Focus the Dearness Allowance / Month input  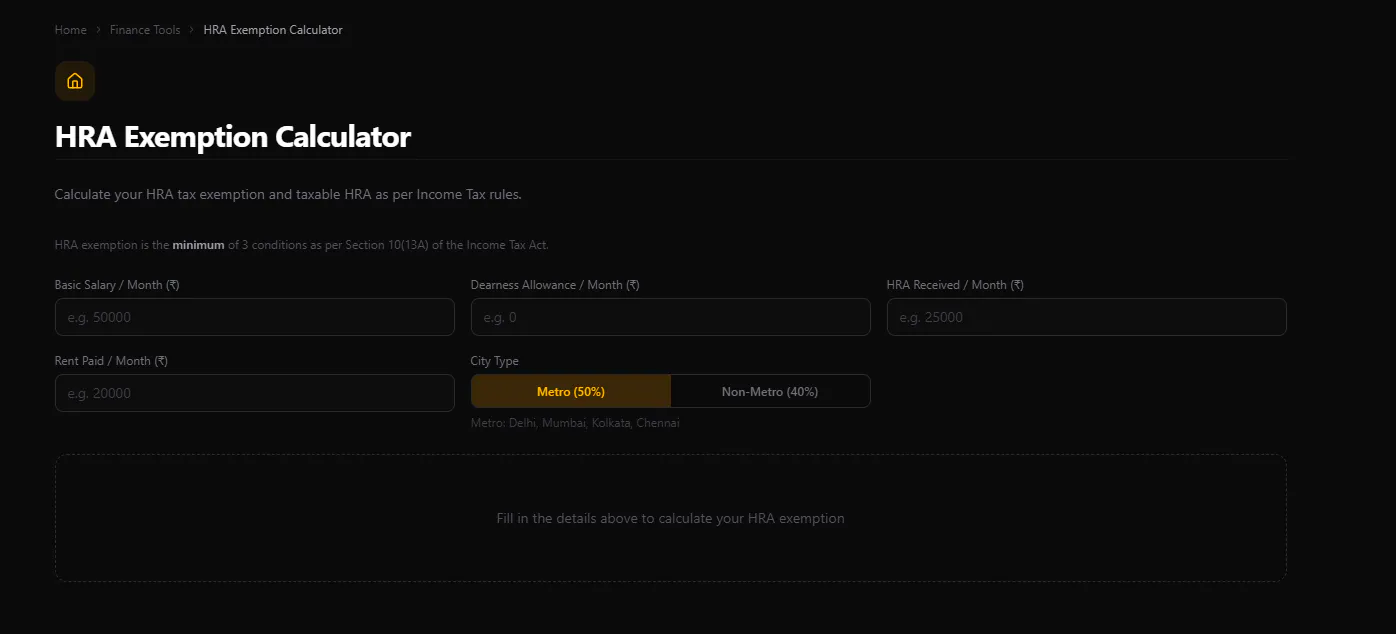[671, 317]
